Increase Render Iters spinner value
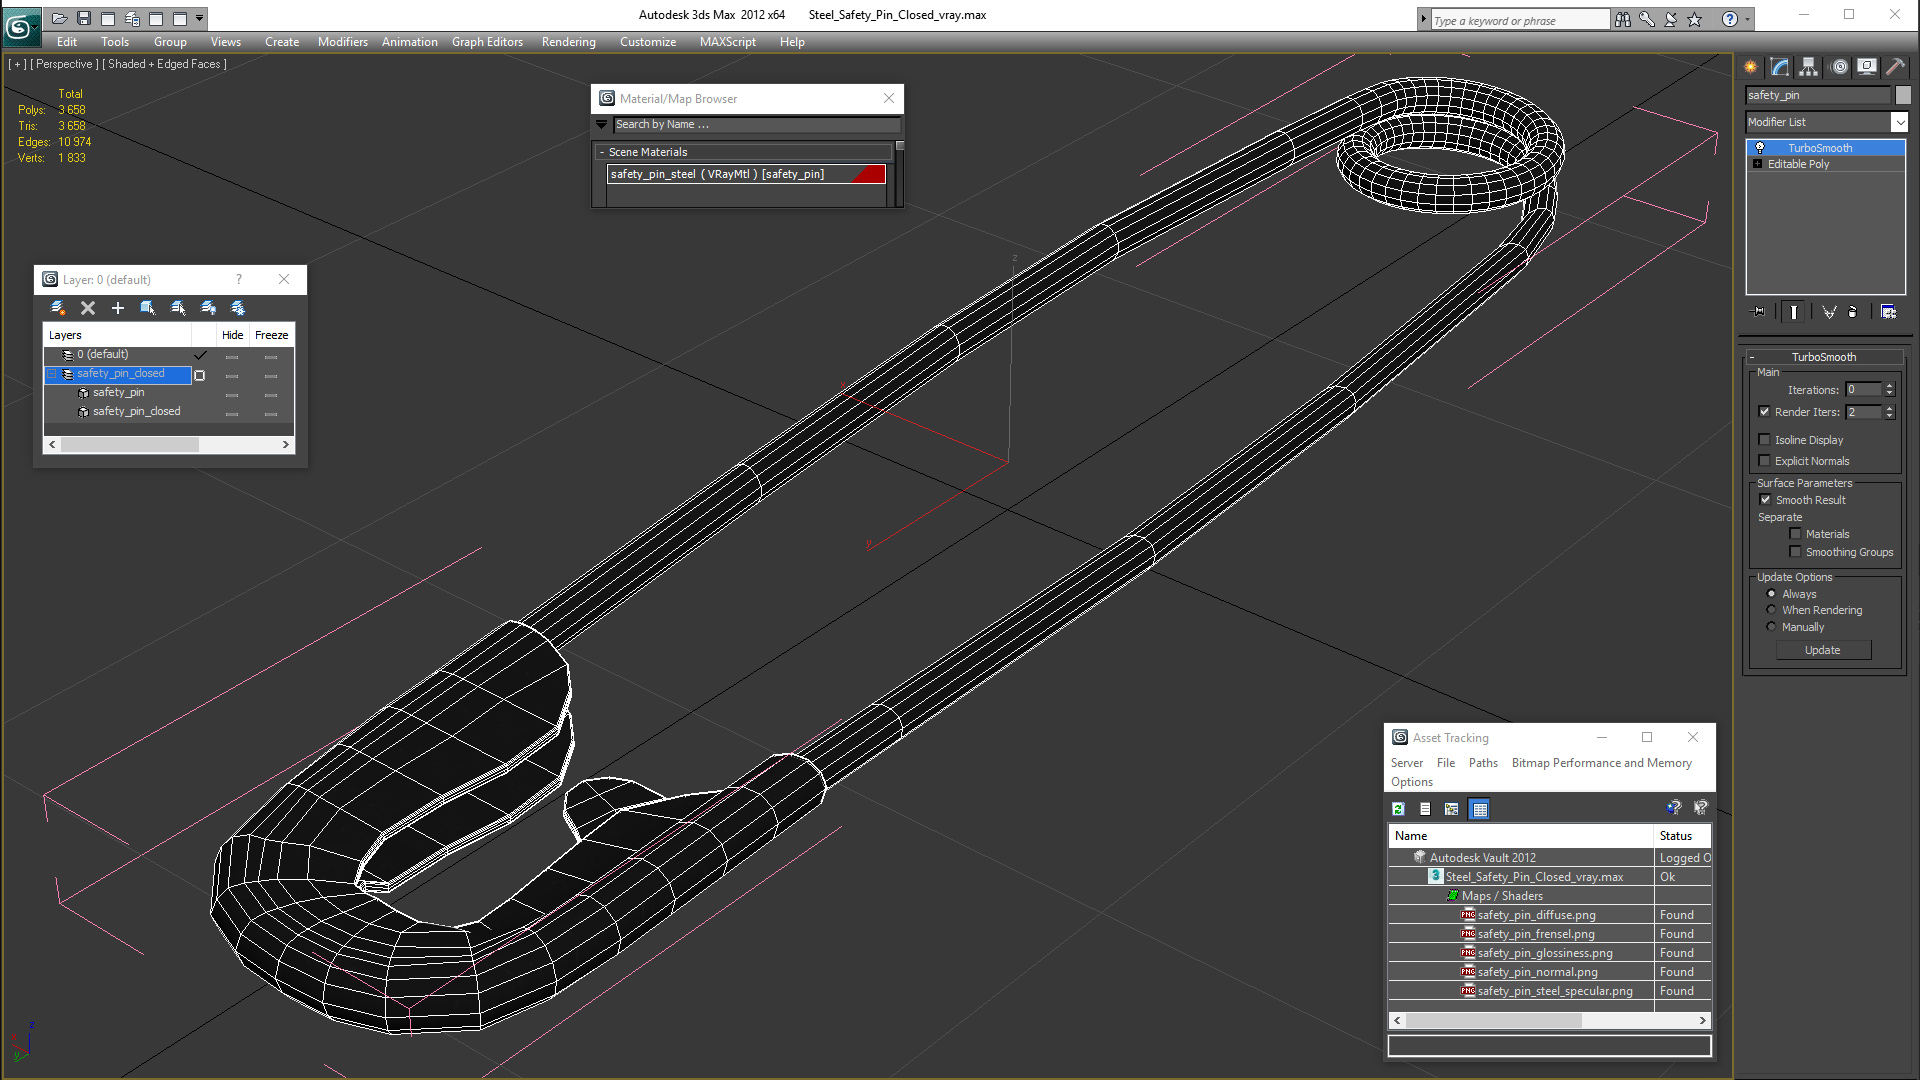The image size is (1920, 1080). coord(1890,408)
